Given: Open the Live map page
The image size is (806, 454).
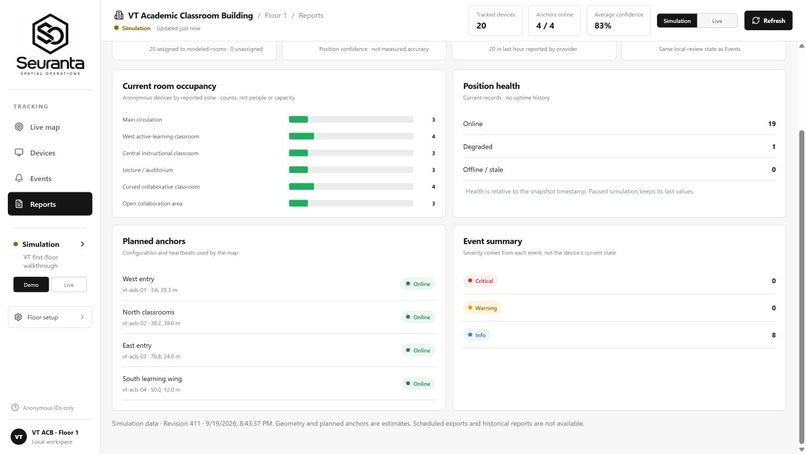Looking at the screenshot, I should click(50, 127).
